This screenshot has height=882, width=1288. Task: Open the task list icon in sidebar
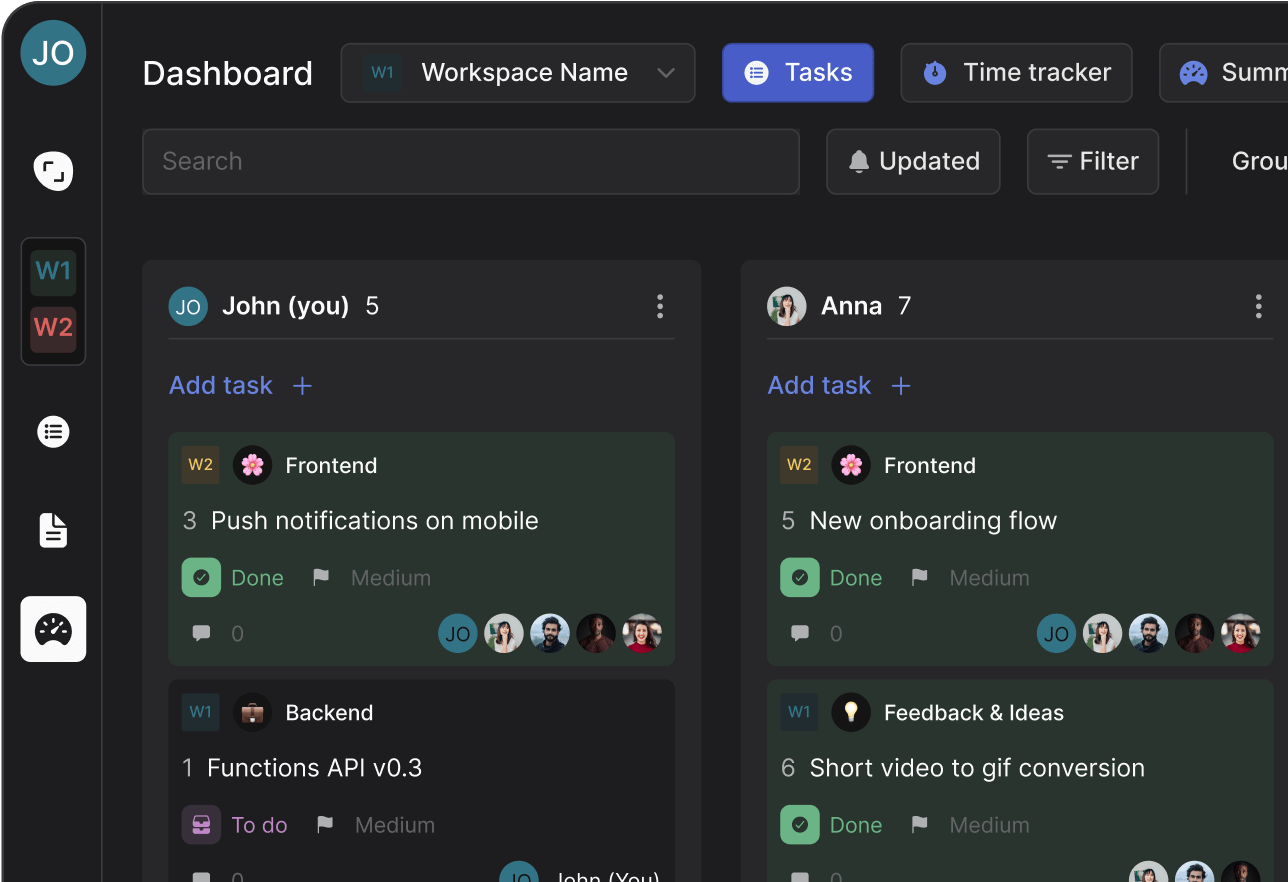click(x=53, y=432)
